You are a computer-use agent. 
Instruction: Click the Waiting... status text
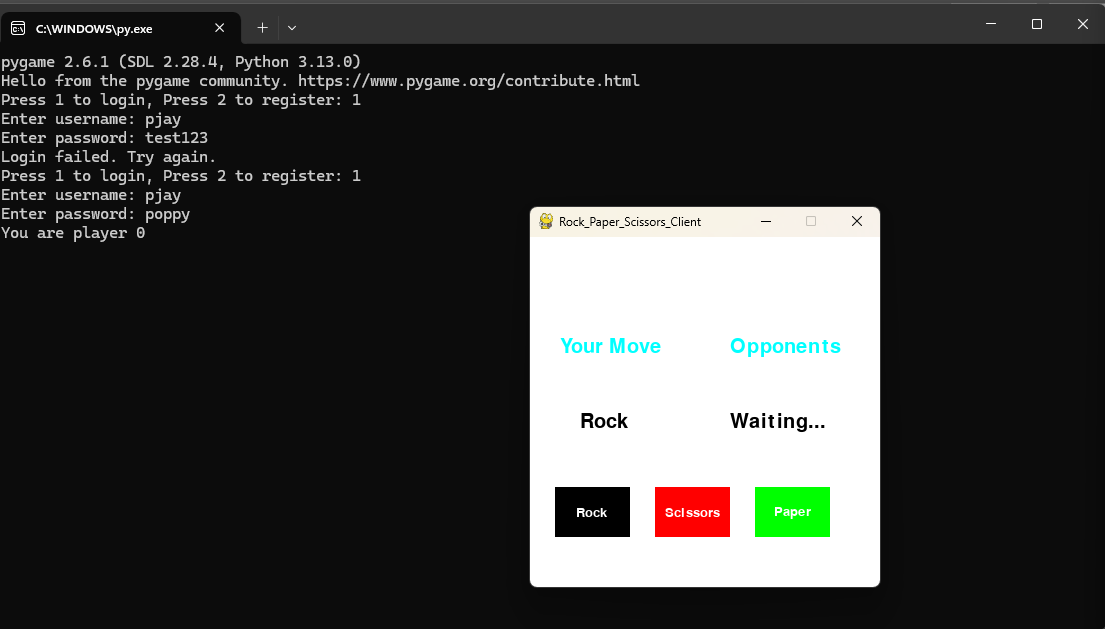[777, 421]
